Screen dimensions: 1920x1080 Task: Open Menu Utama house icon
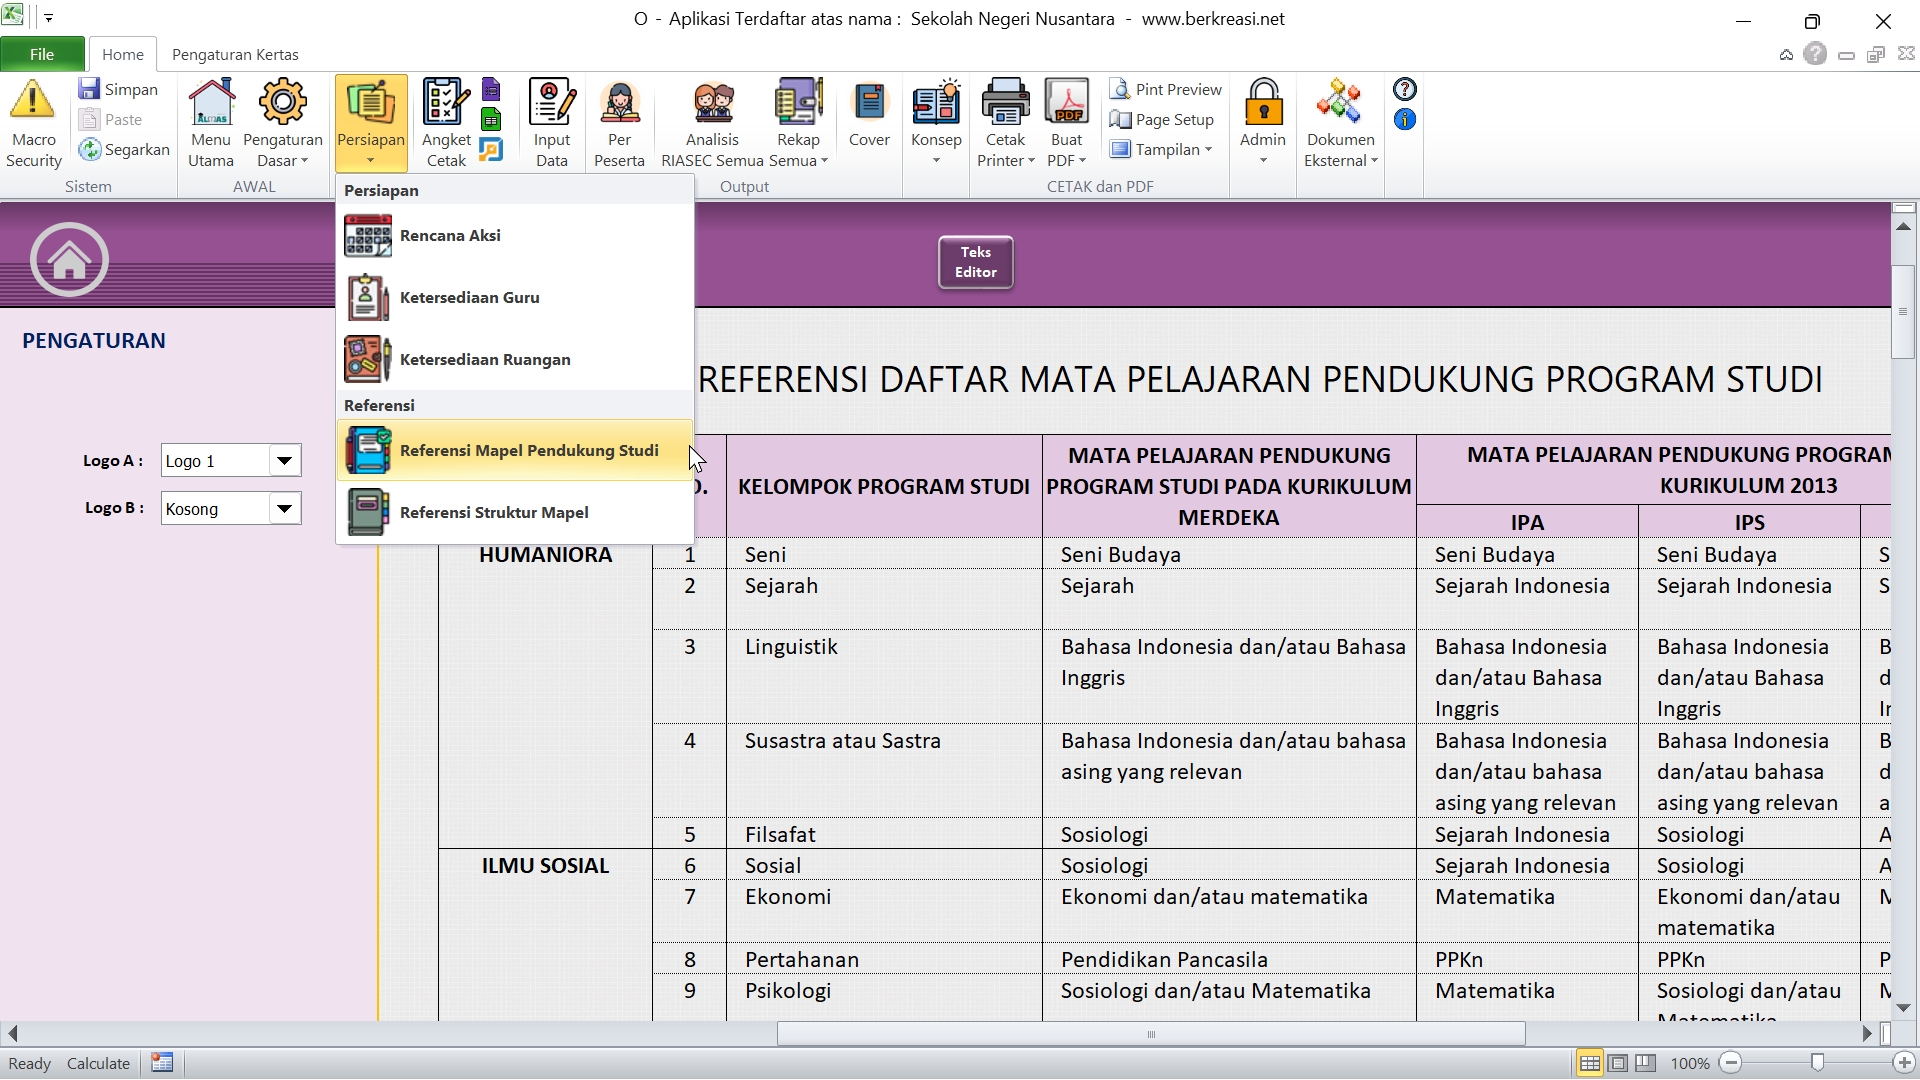[211, 102]
